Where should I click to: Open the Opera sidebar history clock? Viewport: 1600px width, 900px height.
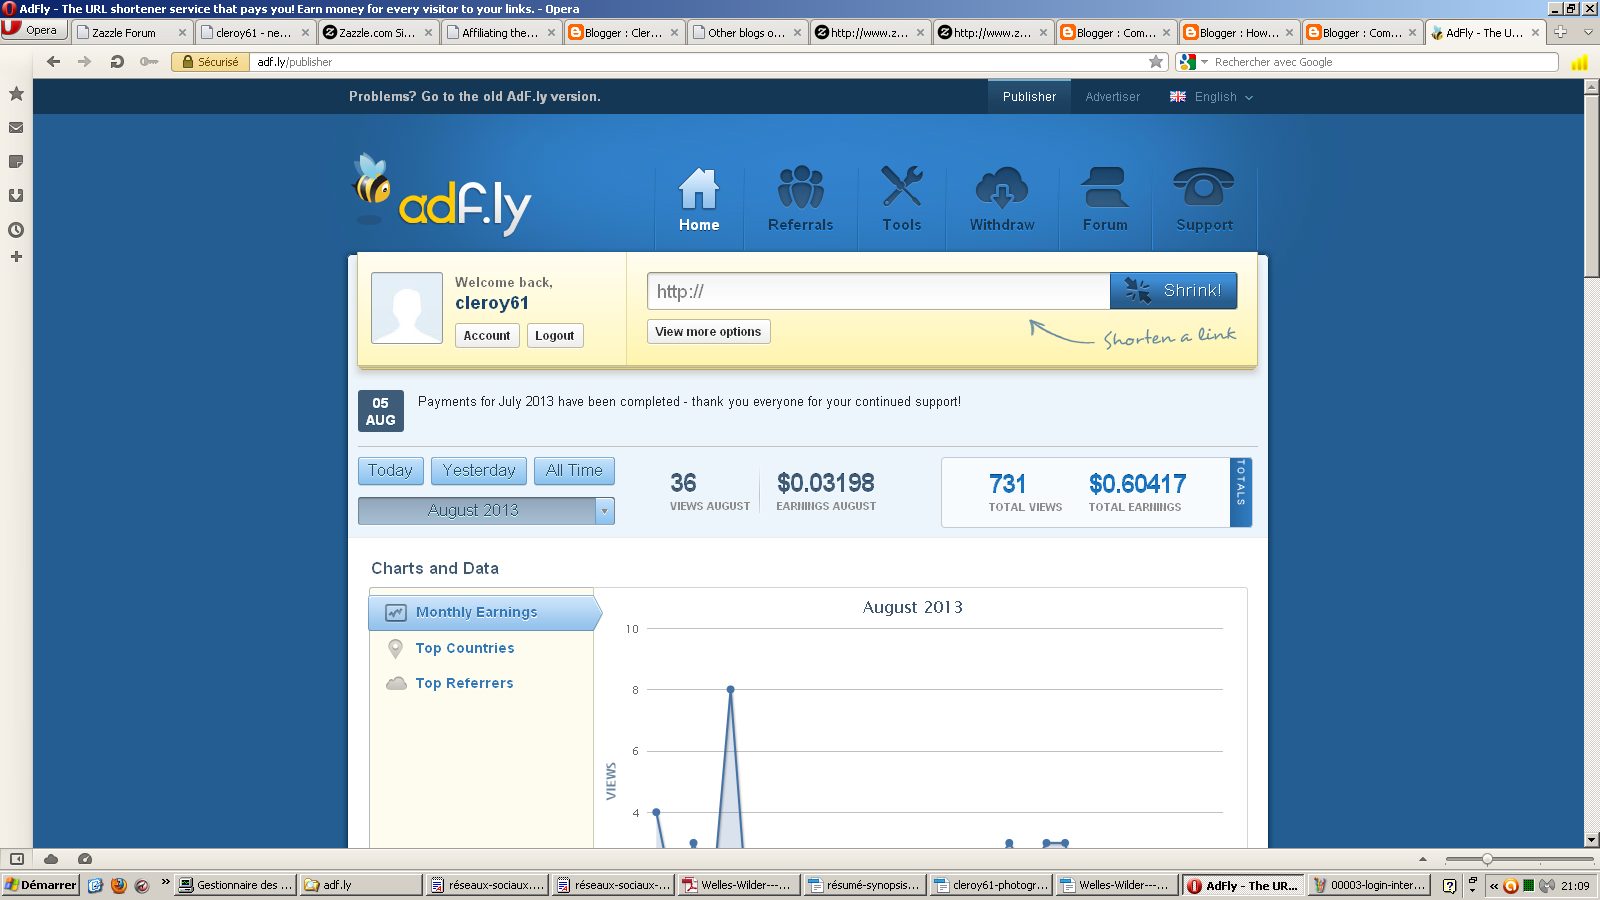click(16, 230)
